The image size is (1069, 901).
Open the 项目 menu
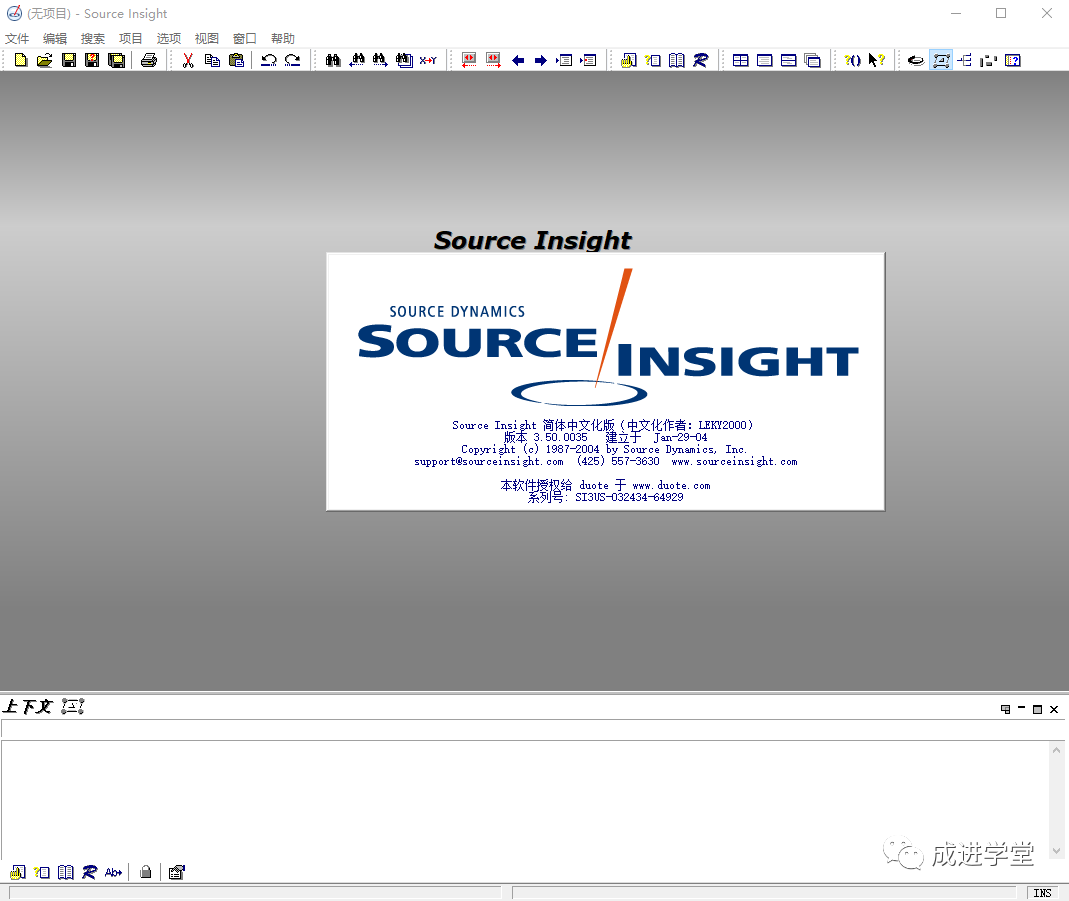pos(131,38)
